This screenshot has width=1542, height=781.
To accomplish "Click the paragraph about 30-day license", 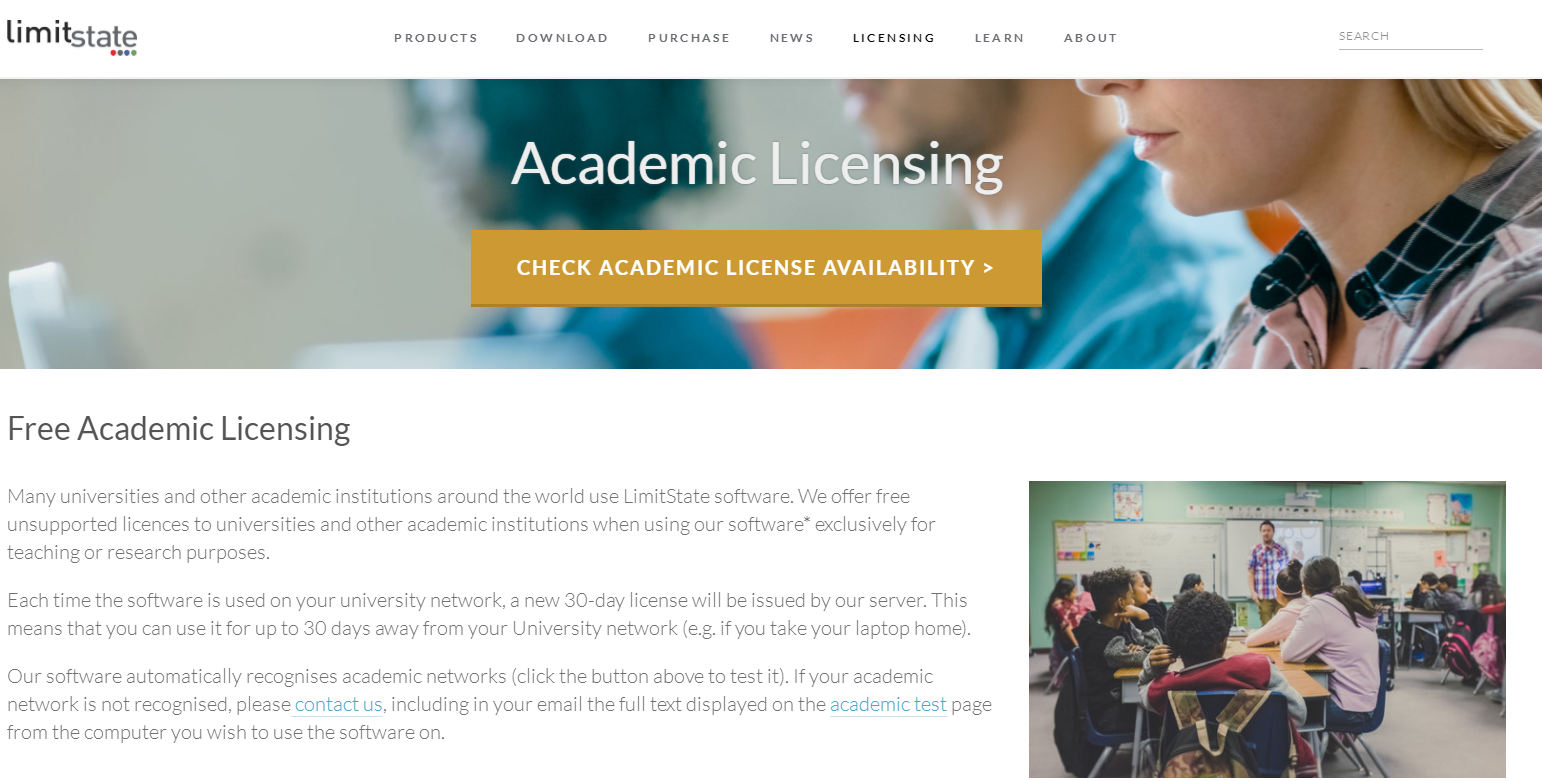I will [x=488, y=615].
